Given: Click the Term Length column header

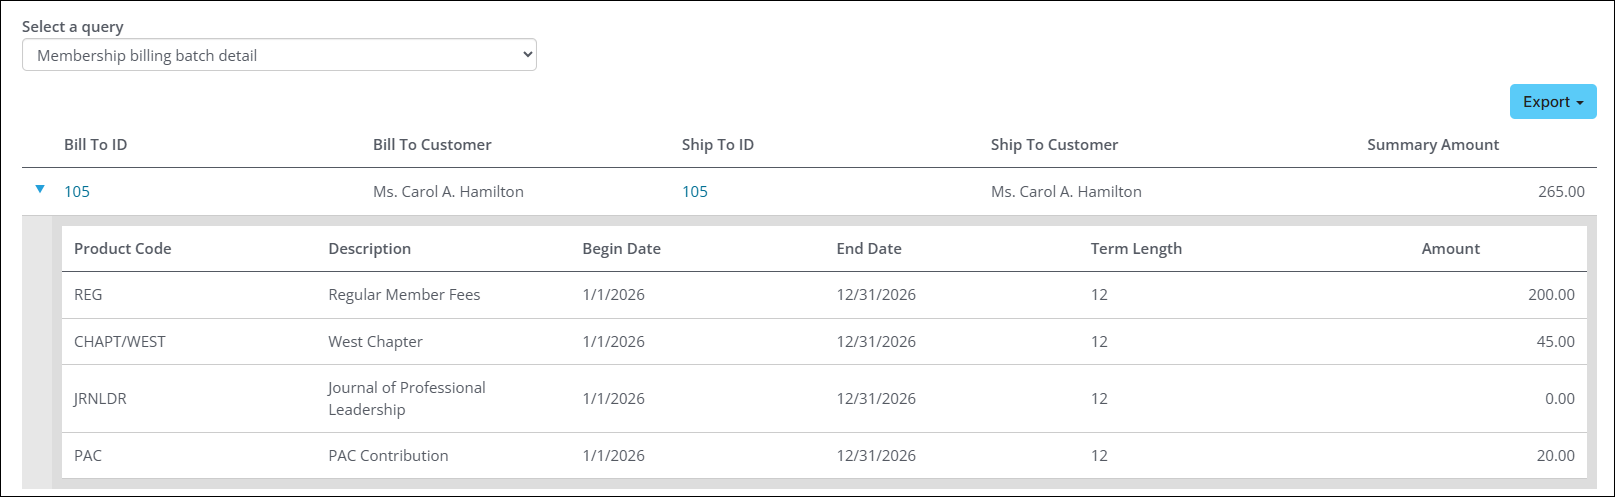Looking at the screenshot, I should [x=1136, y=249].
